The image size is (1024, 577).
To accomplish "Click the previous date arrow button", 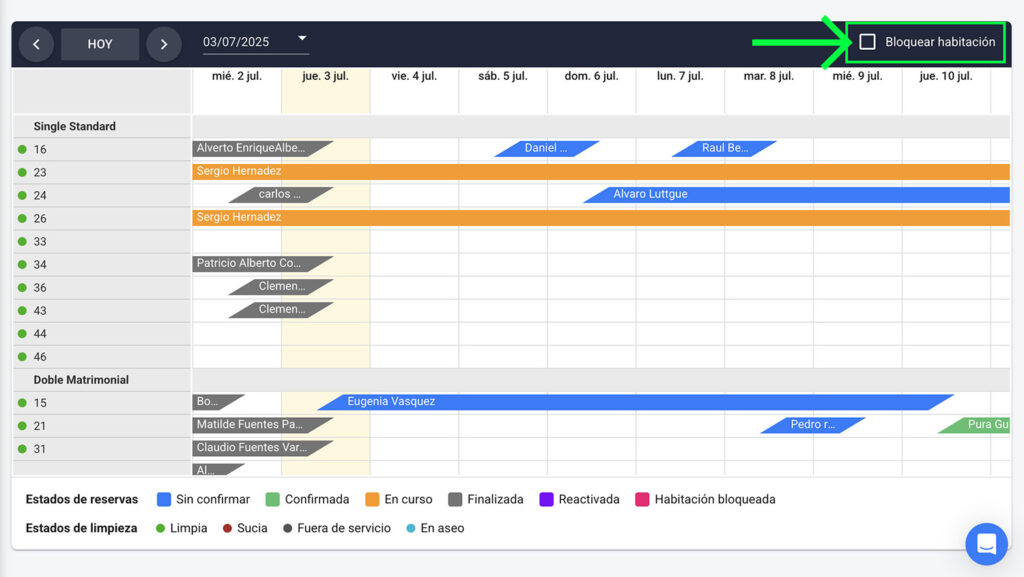I will [x=36, y=44].
